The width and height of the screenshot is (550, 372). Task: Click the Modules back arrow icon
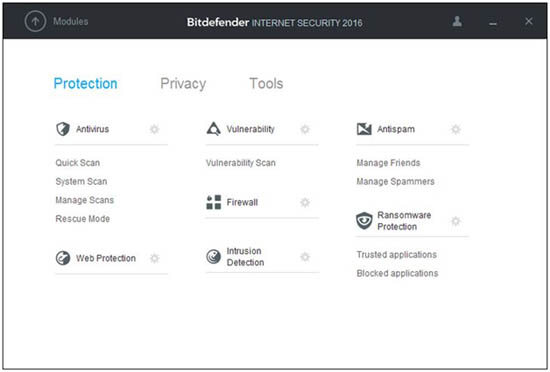(35, 21)
